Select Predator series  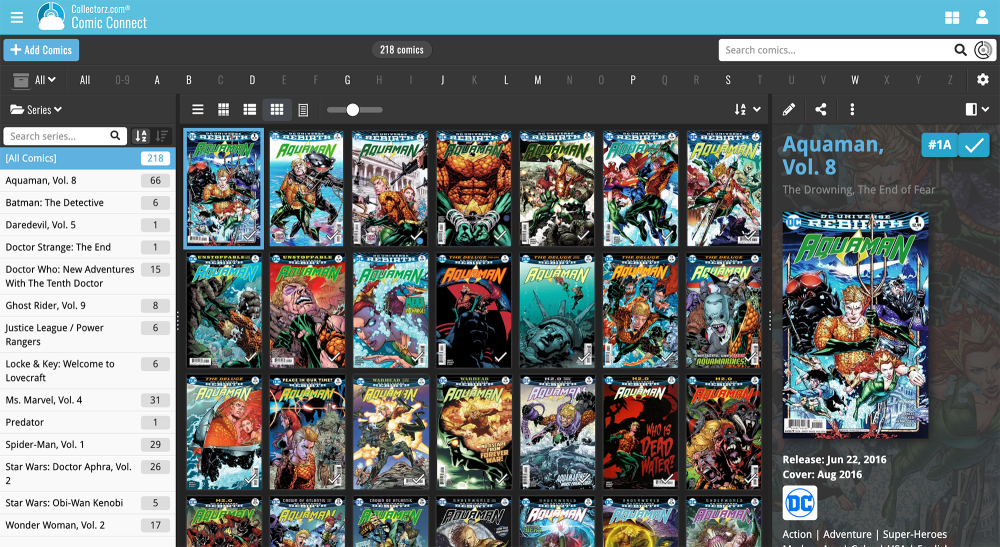click(x=87, y=423)
